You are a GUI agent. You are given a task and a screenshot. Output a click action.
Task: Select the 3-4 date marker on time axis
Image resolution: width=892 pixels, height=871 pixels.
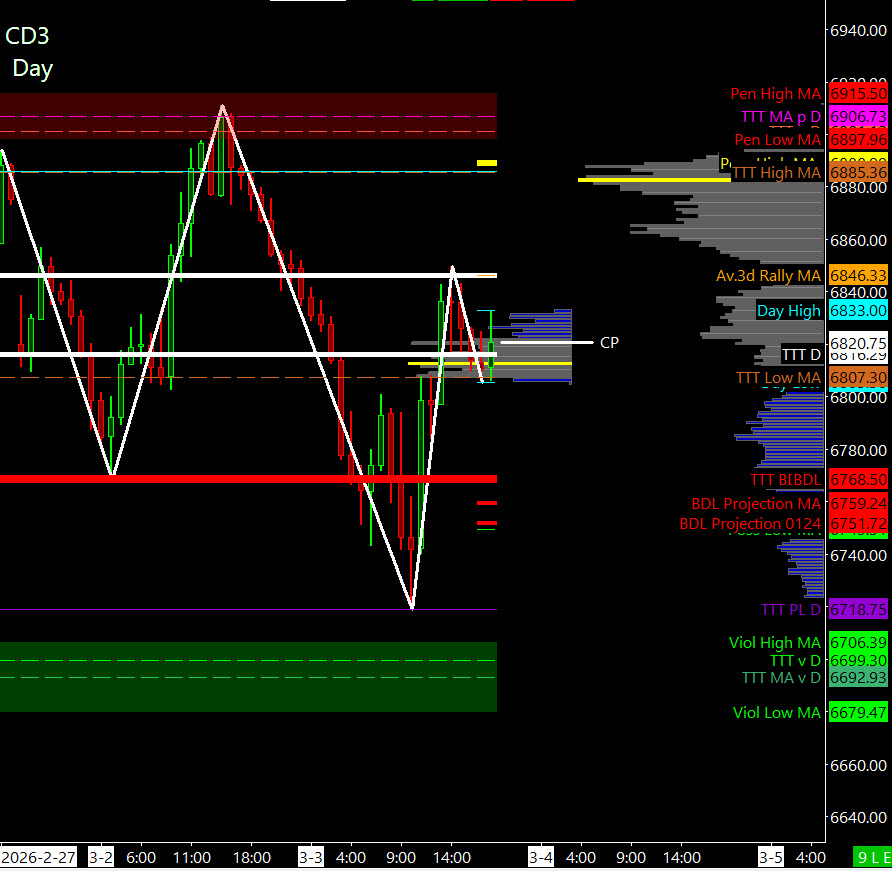pos(541,857)
